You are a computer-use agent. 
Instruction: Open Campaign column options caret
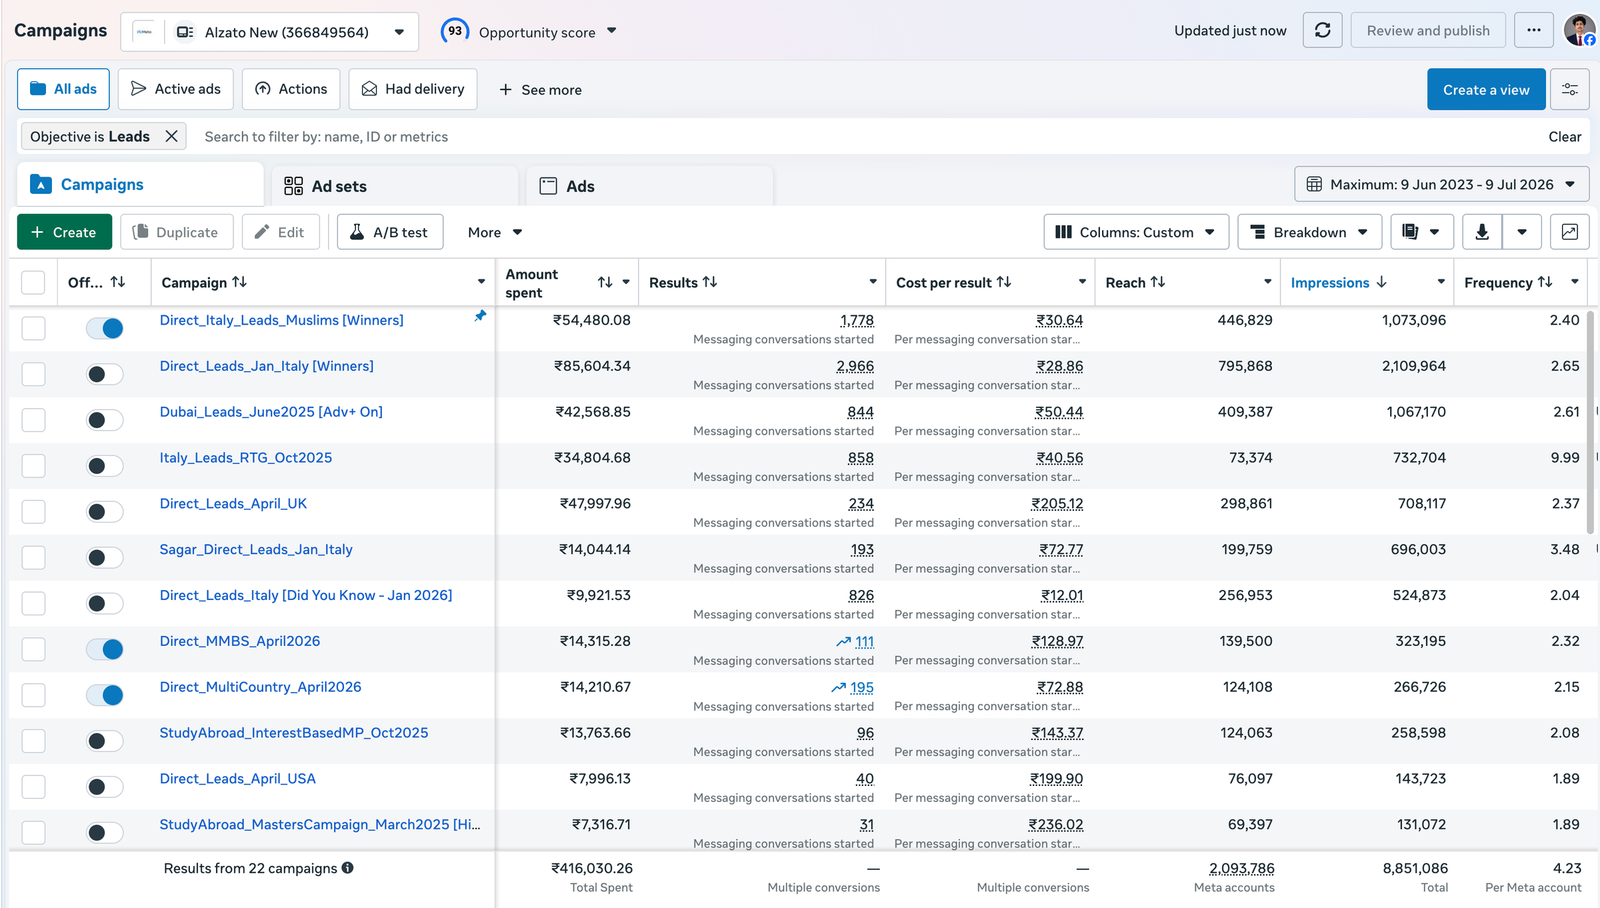(481, 282)
